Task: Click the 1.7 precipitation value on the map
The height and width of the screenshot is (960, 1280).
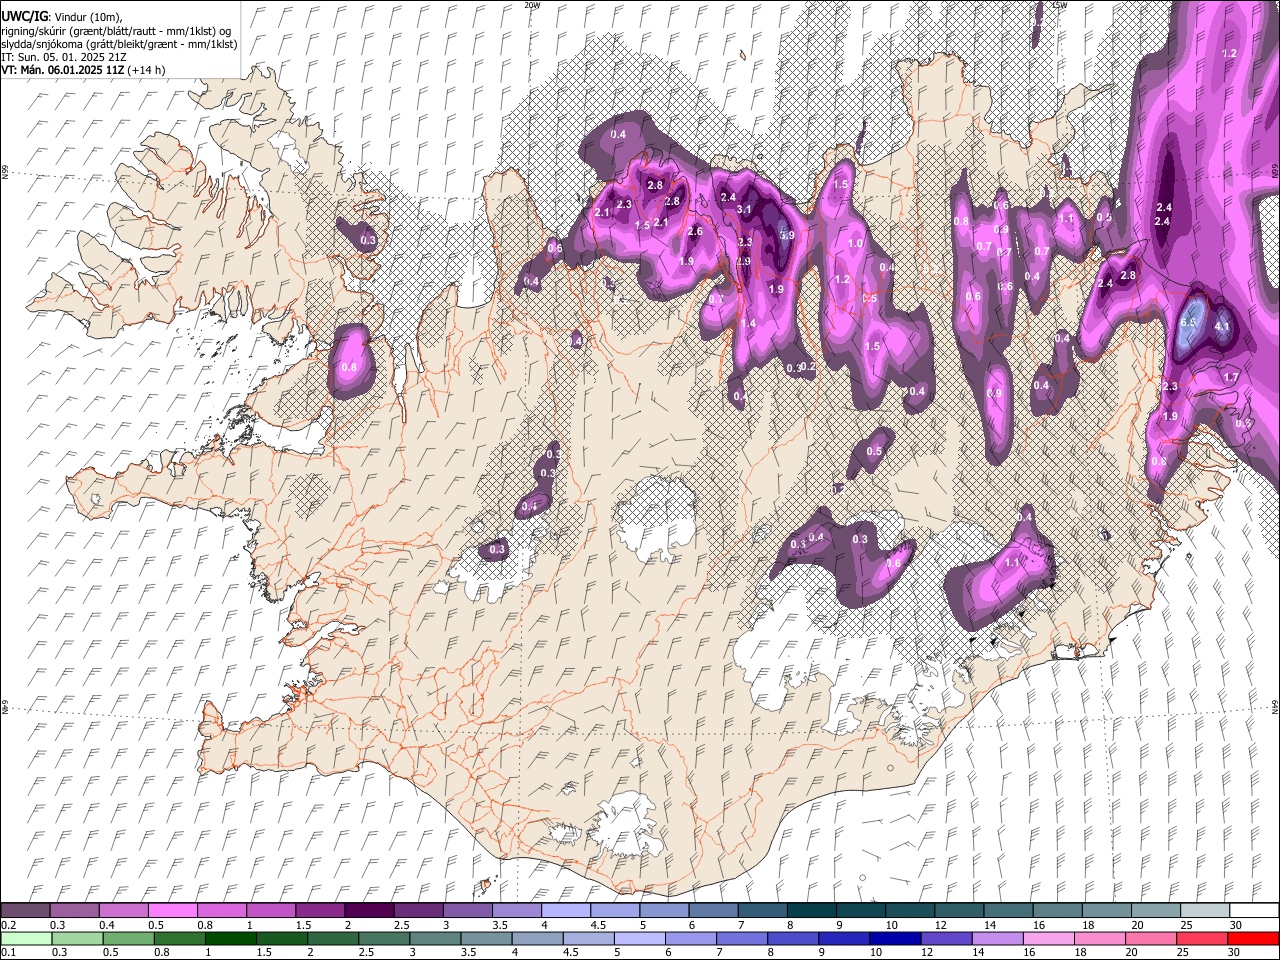Action: 1231,377
